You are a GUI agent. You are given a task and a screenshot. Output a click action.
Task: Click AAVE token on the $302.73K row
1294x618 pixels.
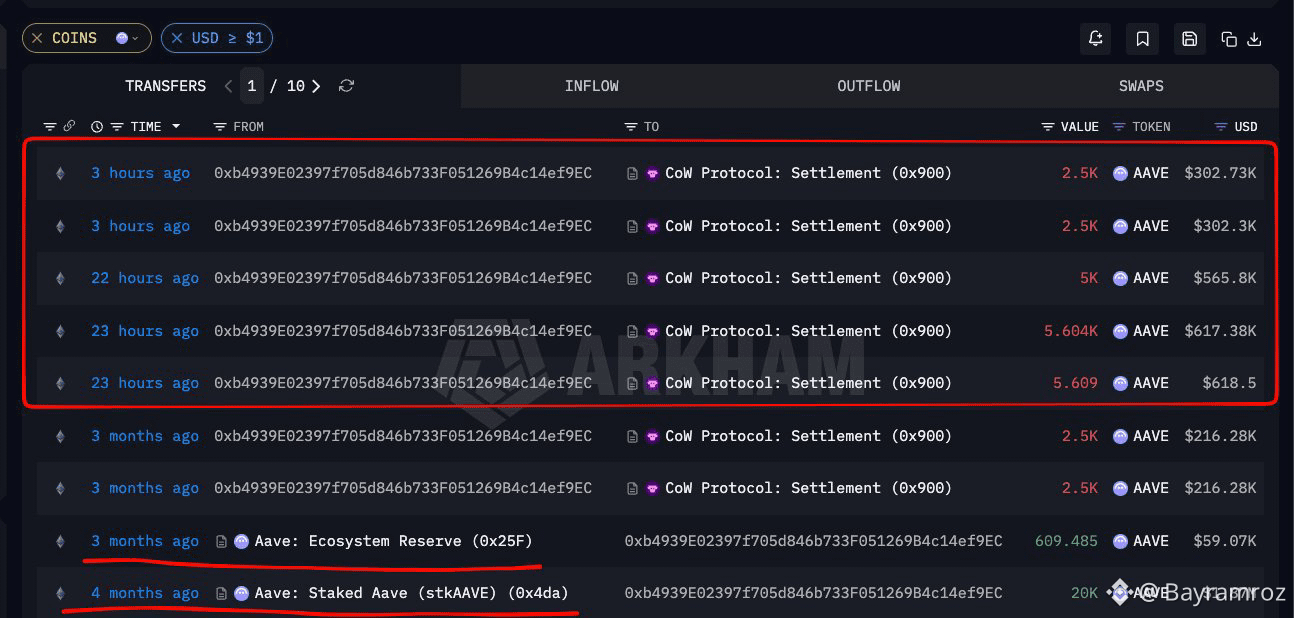[x=1141, y=173]
